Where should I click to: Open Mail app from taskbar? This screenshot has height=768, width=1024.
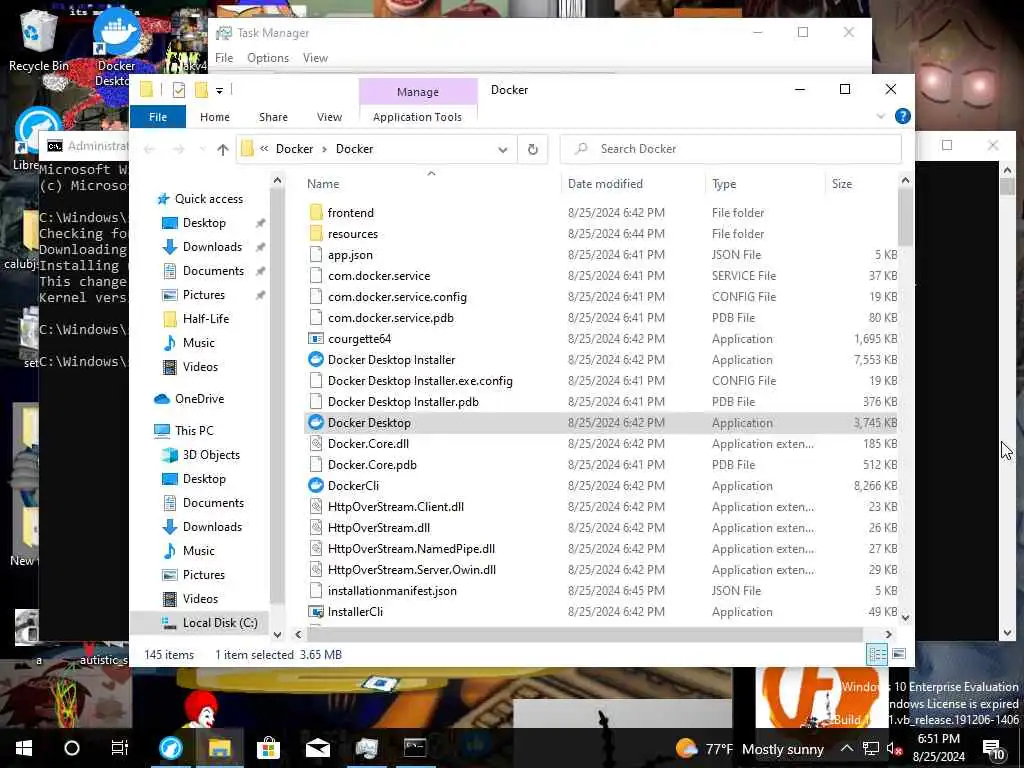point(317,748)
